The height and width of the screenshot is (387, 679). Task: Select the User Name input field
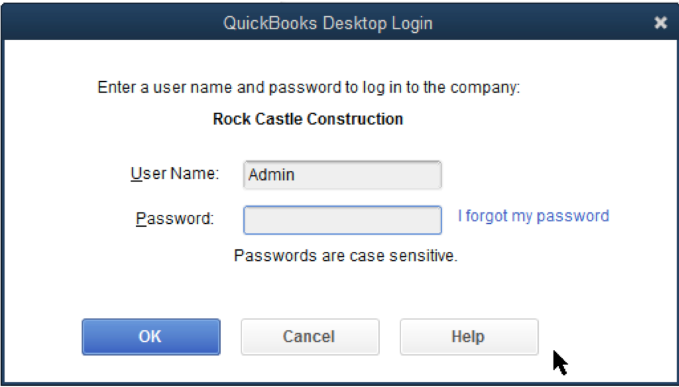point(343,175)
